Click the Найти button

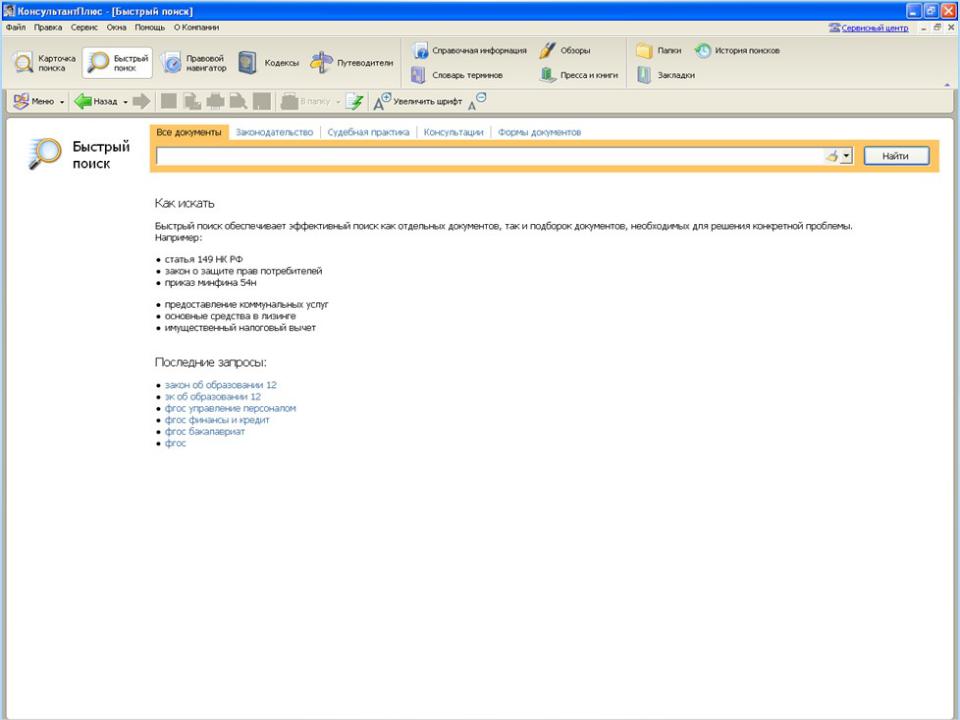[x=896, y=156]
